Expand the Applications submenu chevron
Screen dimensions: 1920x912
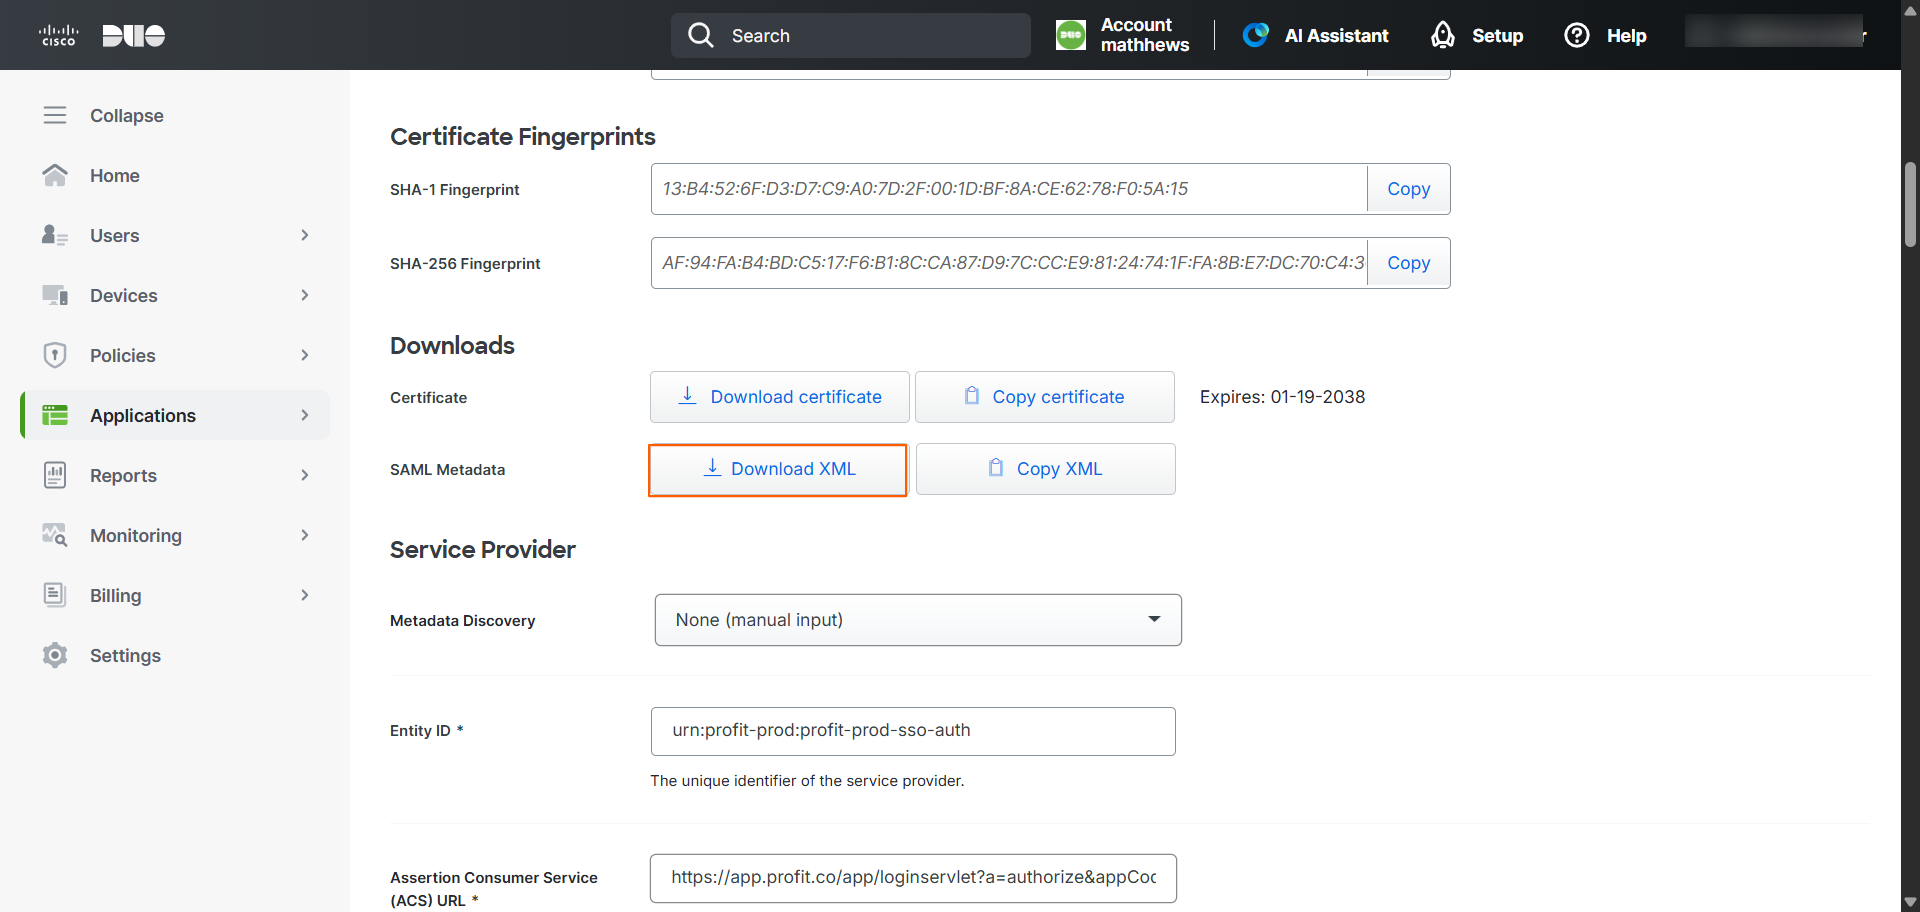[x=305, y=415]
